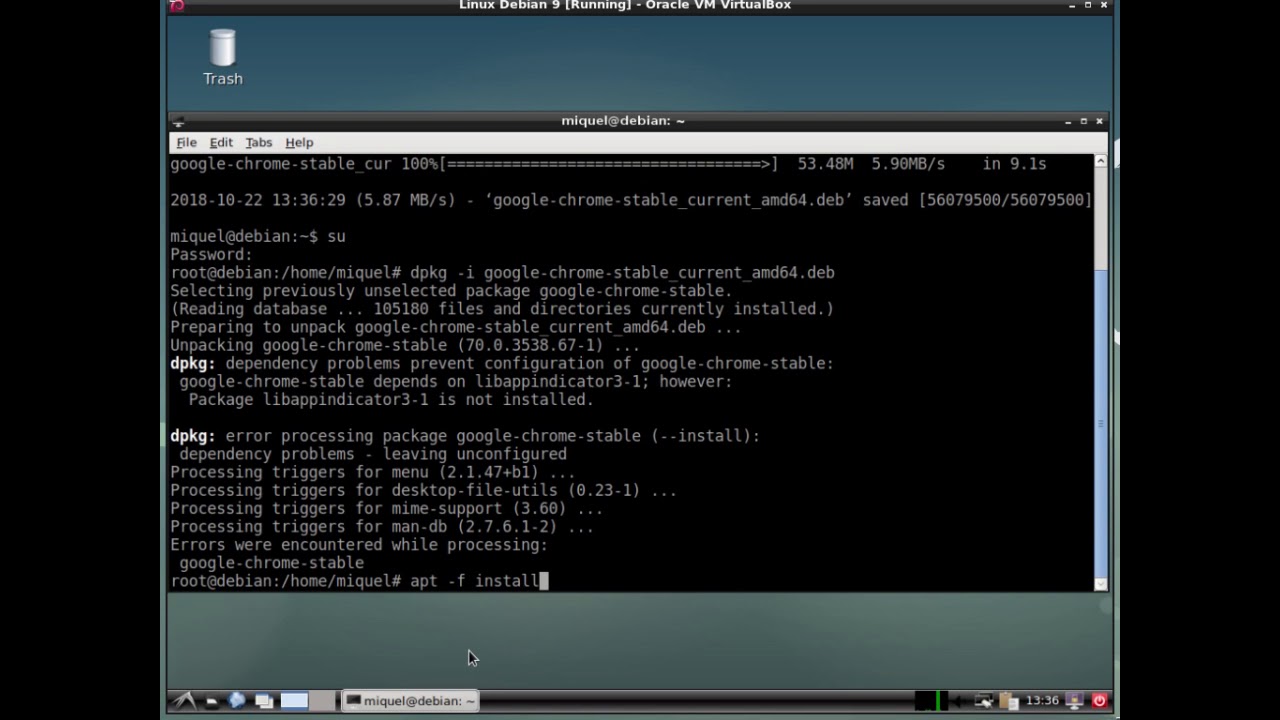Image resolution: width=1280 pixels, height=720 pixels.
Task: Click the "Password:" prompt line
Action: pyautogui.click(x=211, y=254)
